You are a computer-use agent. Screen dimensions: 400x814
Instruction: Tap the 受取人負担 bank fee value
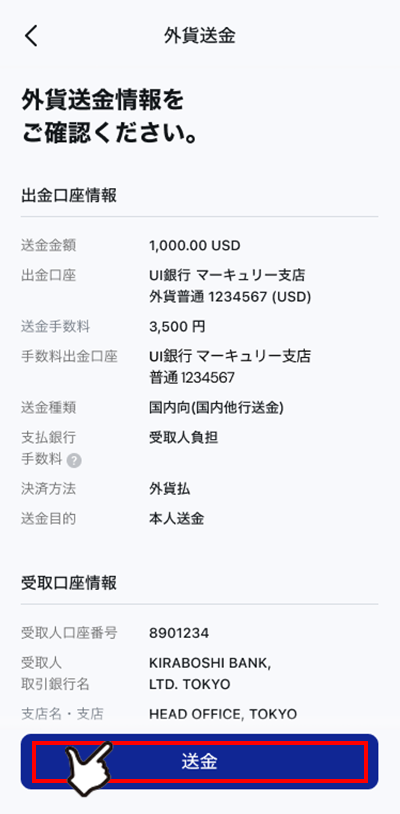[x=183, y=438]
